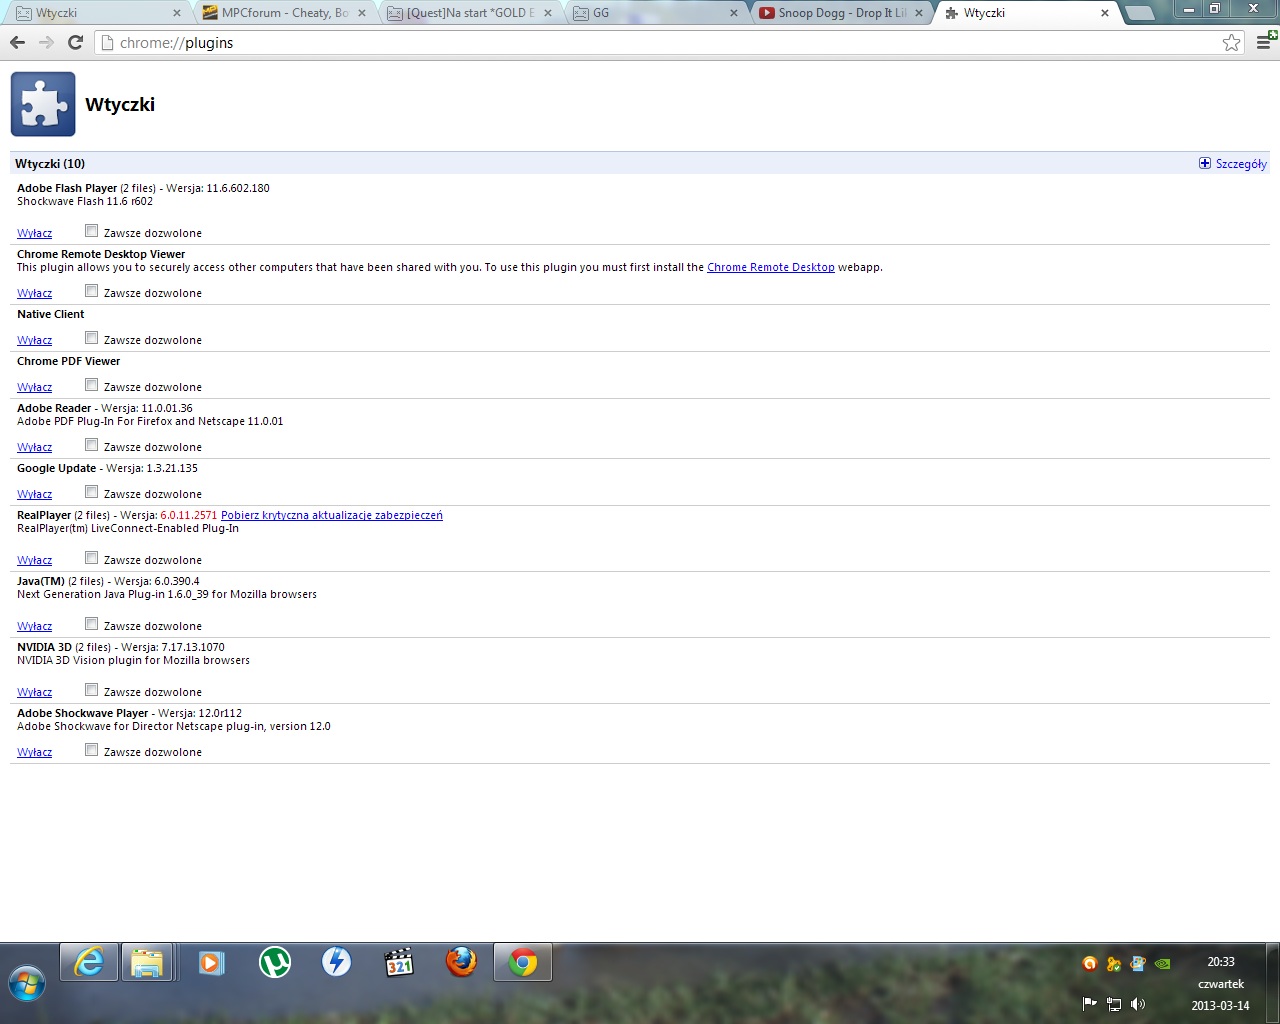Open the Chrome settings menu icon
The height and width of the screenshot is (1024, 1280).
(1265, 41)
